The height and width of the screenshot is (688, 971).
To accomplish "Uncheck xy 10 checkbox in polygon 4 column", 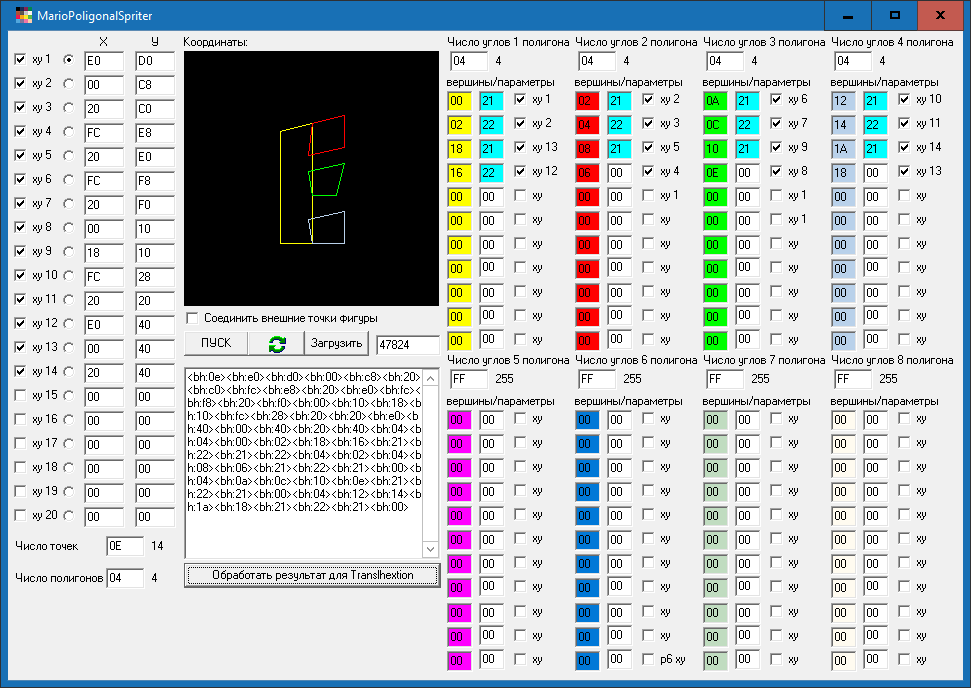I will pyautogui.click(x=904, y=99).
